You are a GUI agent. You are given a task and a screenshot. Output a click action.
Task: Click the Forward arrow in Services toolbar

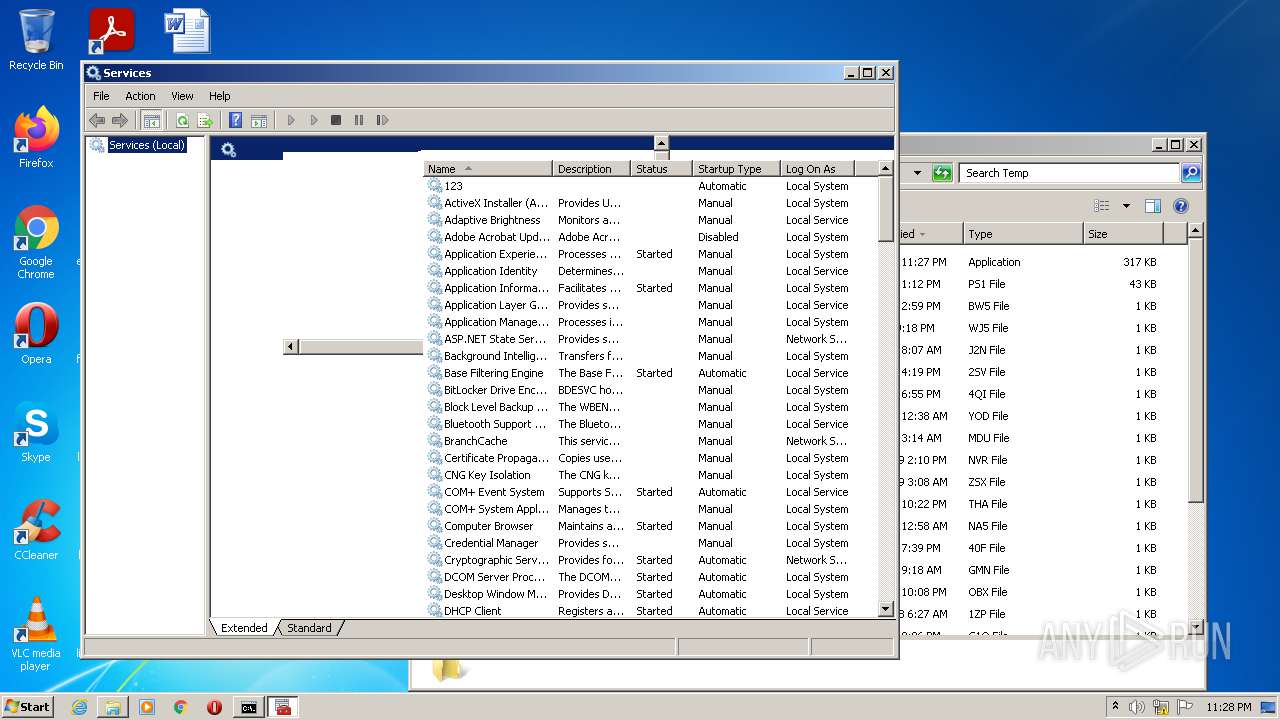pos(120,120)
